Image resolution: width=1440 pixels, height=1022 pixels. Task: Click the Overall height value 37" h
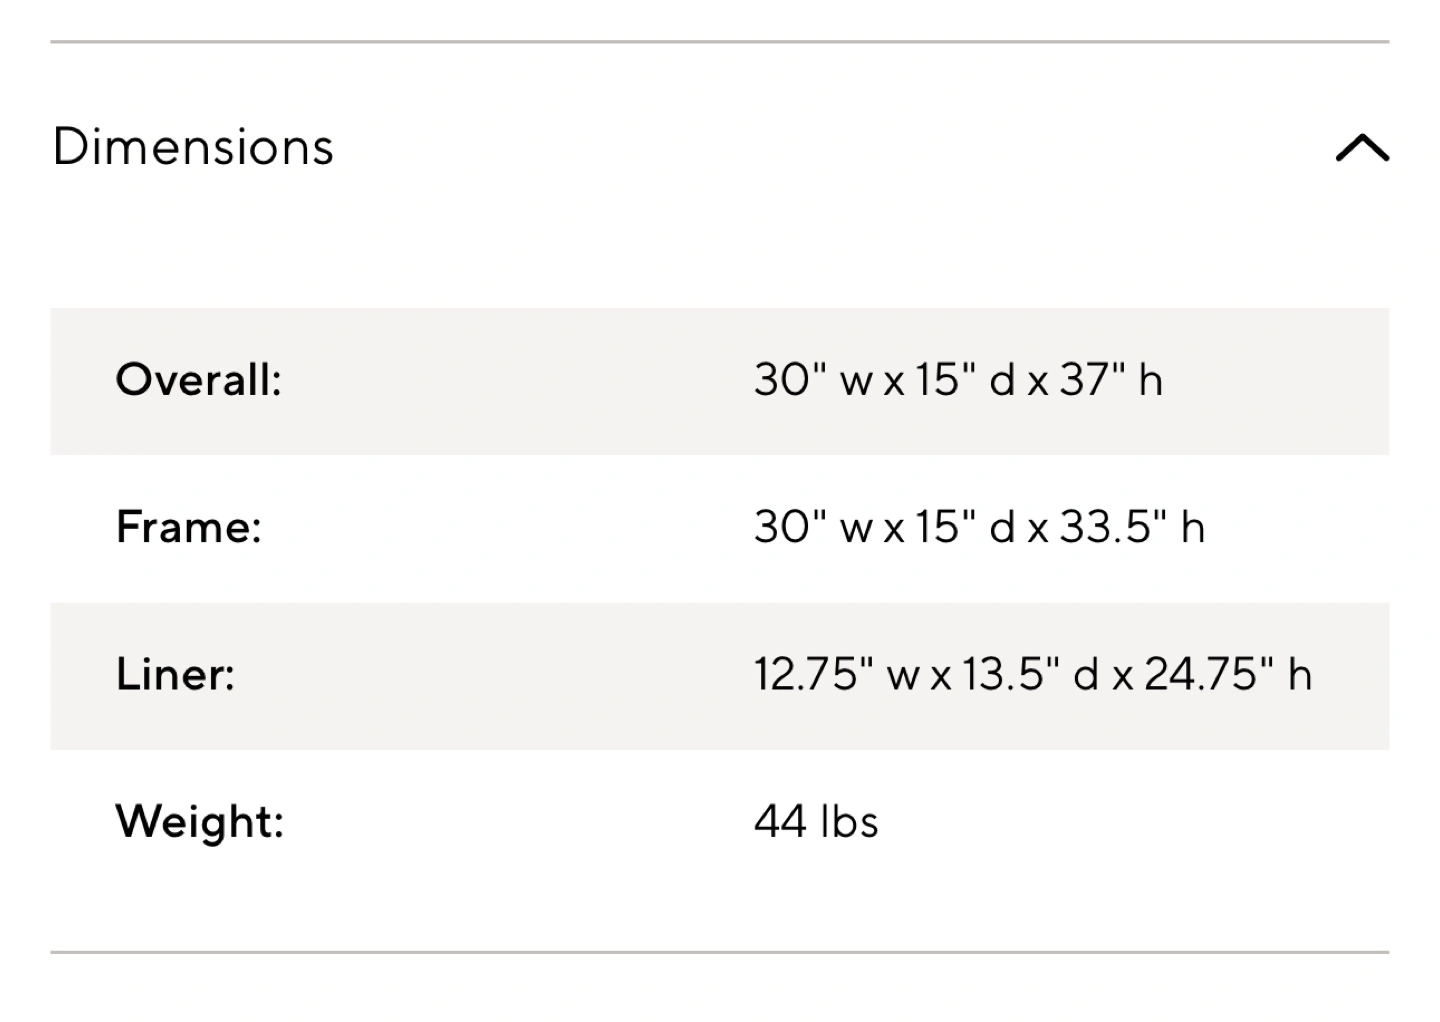pos(1111,380)
